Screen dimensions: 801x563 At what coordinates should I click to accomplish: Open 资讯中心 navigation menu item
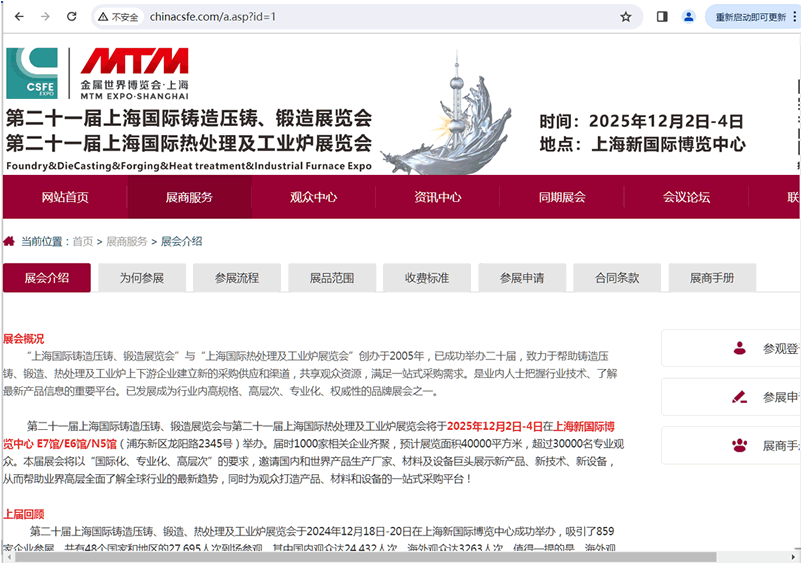[x=438, y=197]
